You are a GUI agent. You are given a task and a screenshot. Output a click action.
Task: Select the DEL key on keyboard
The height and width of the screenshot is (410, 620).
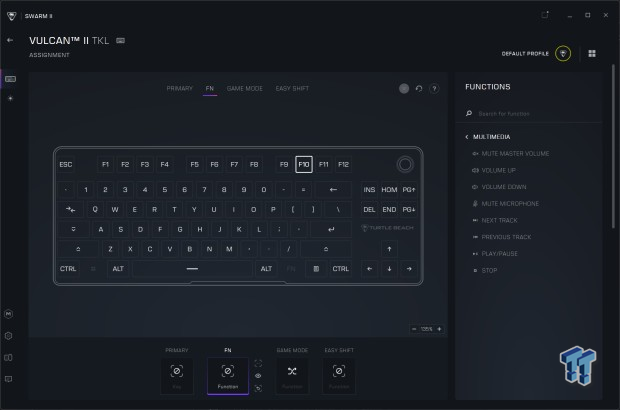[x=369, y=210]
